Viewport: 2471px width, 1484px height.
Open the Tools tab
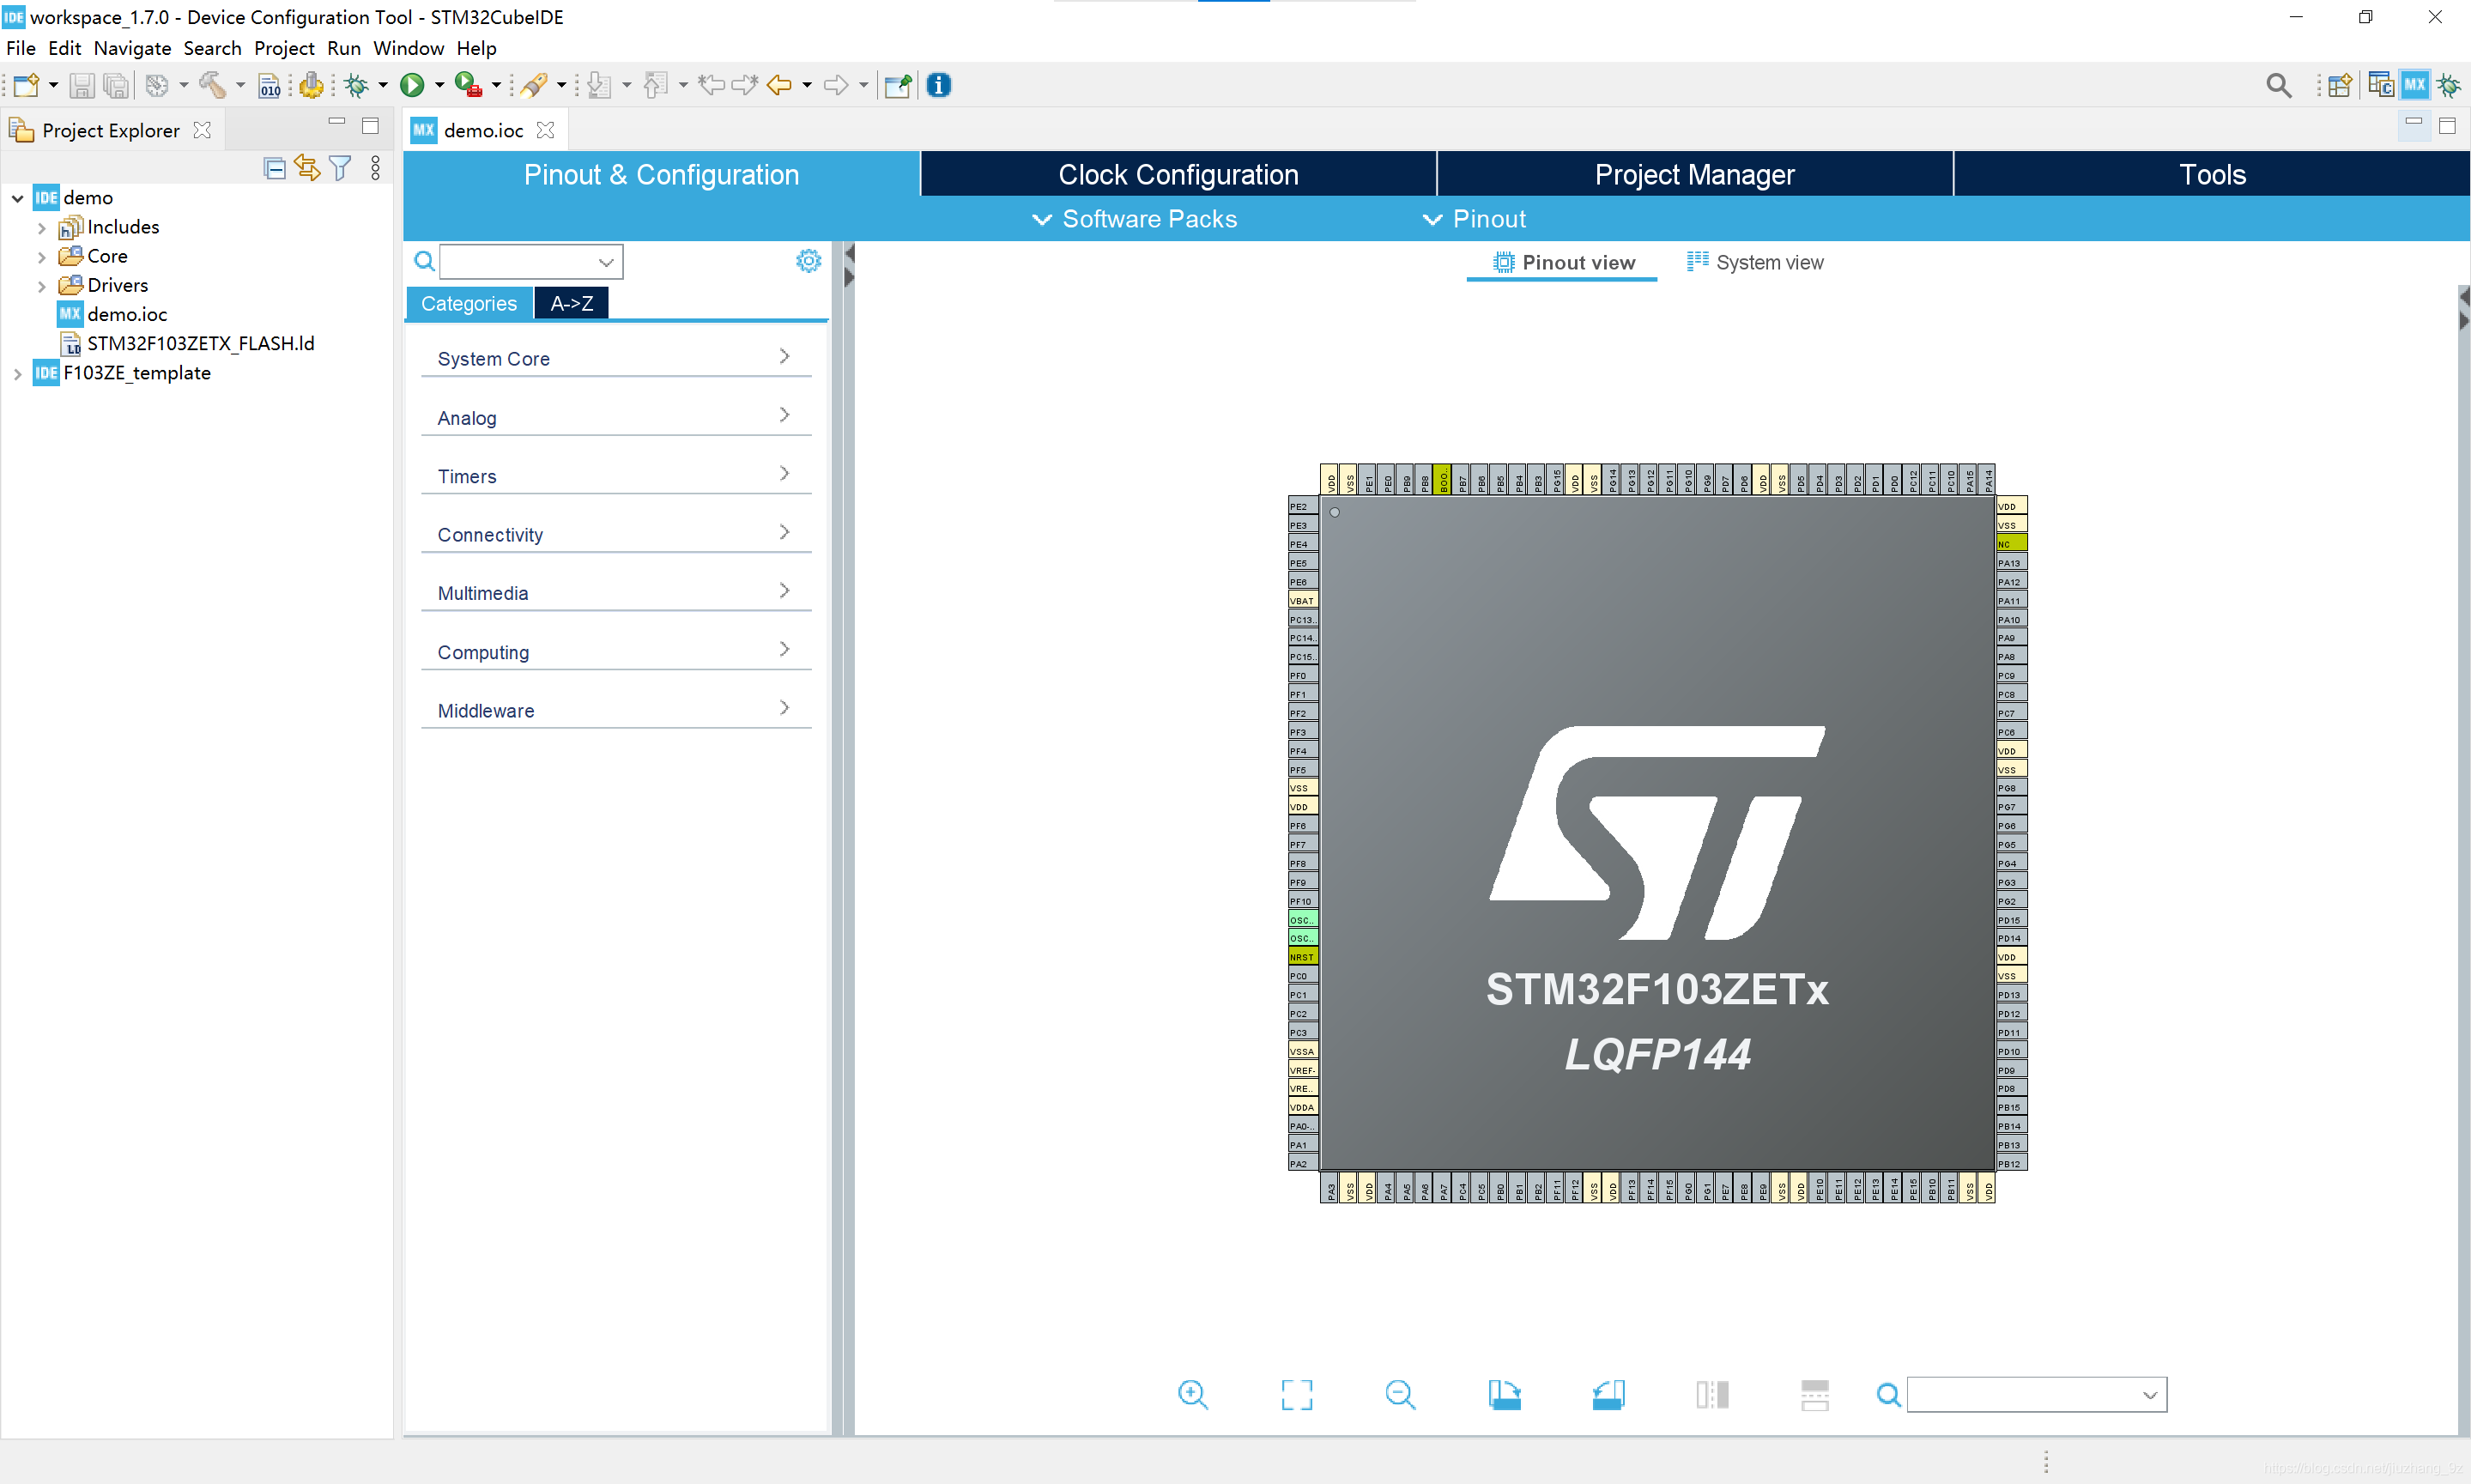click(x=2212, y=174)
